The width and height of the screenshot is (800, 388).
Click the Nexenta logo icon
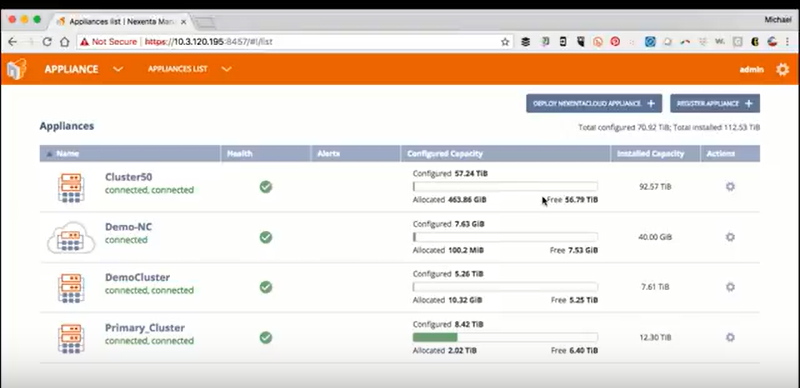[17, 69]
